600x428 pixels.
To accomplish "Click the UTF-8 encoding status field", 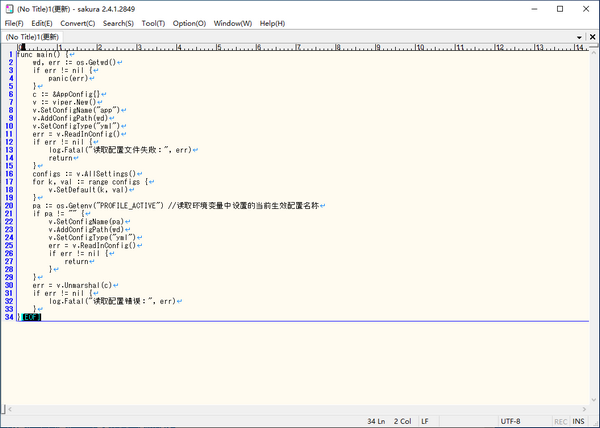I will pyautogui.click(x=510, y=421).
